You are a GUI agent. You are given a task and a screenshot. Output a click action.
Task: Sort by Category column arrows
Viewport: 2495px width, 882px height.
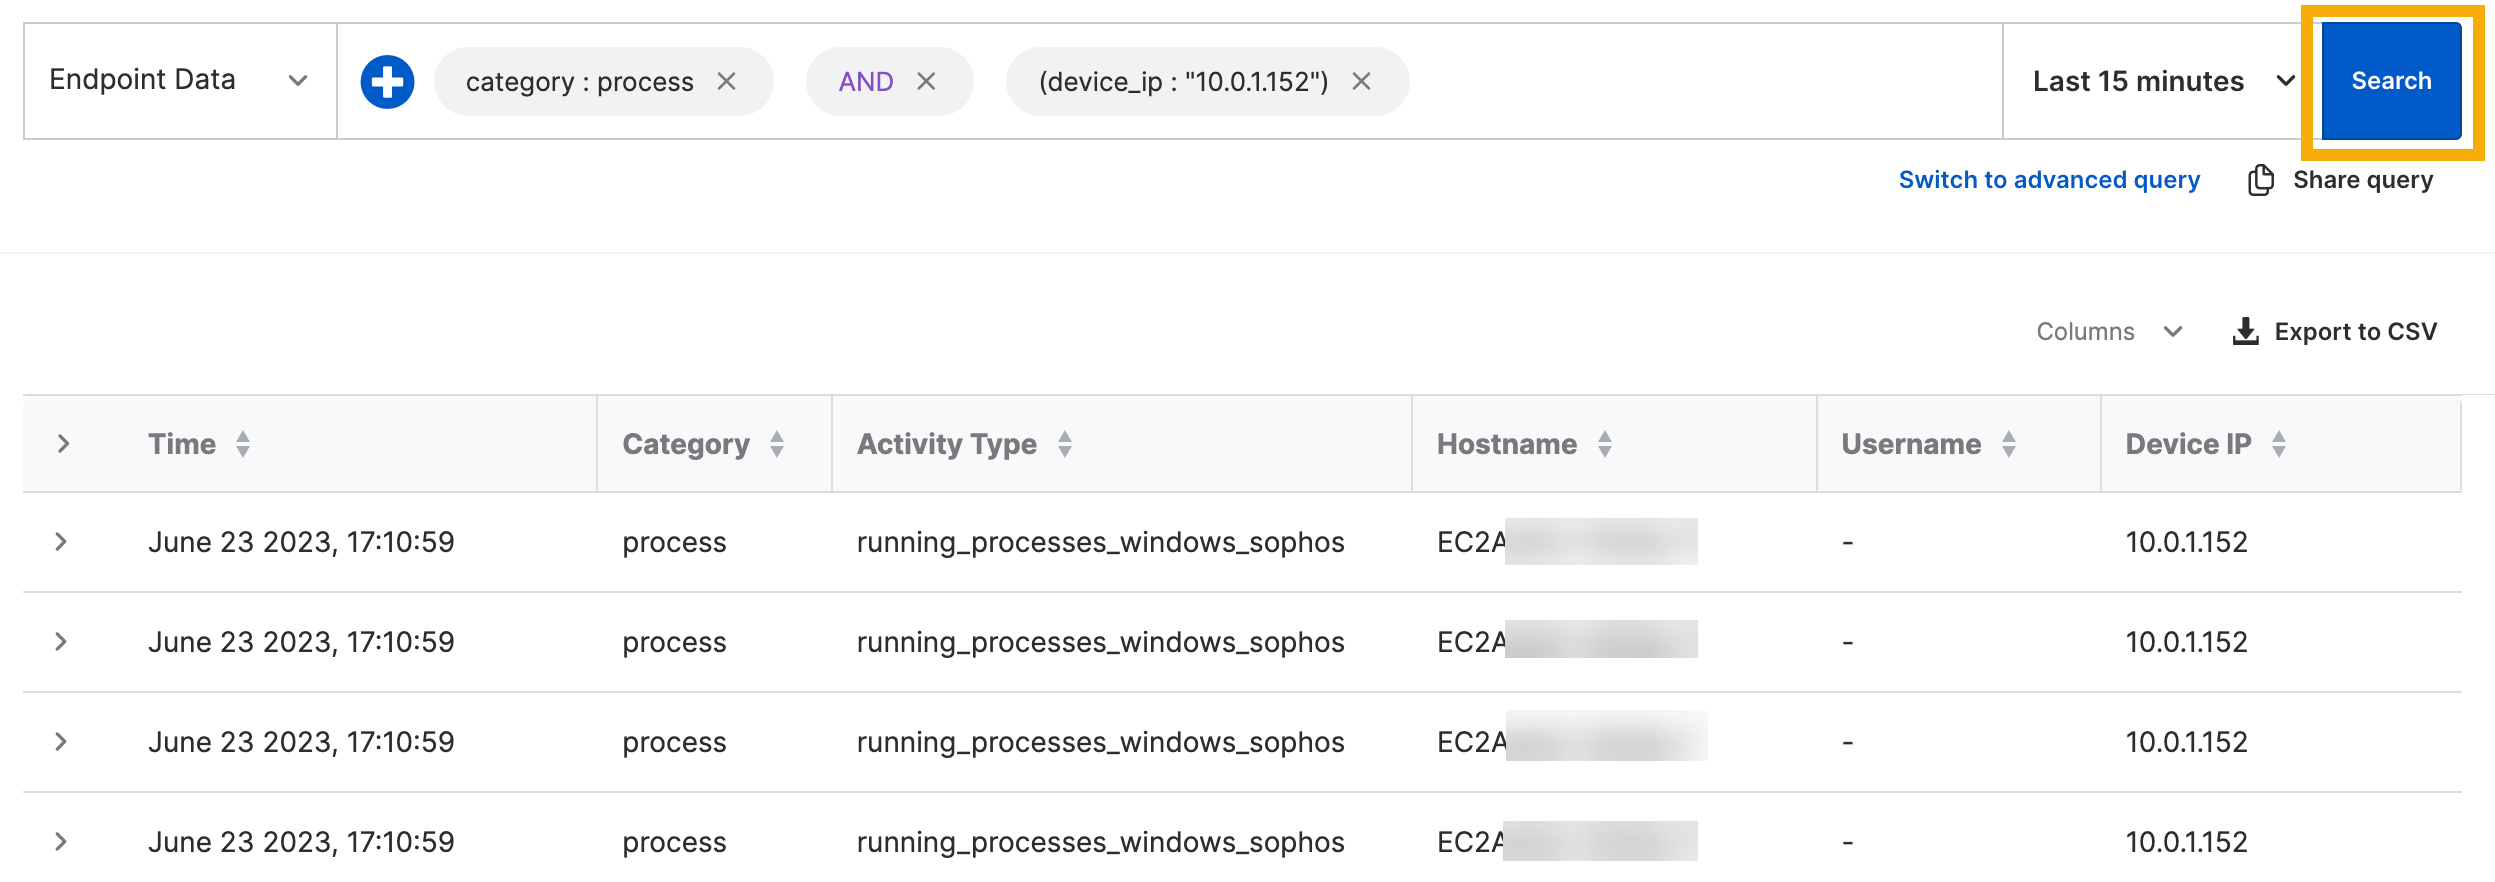point(777,444)
